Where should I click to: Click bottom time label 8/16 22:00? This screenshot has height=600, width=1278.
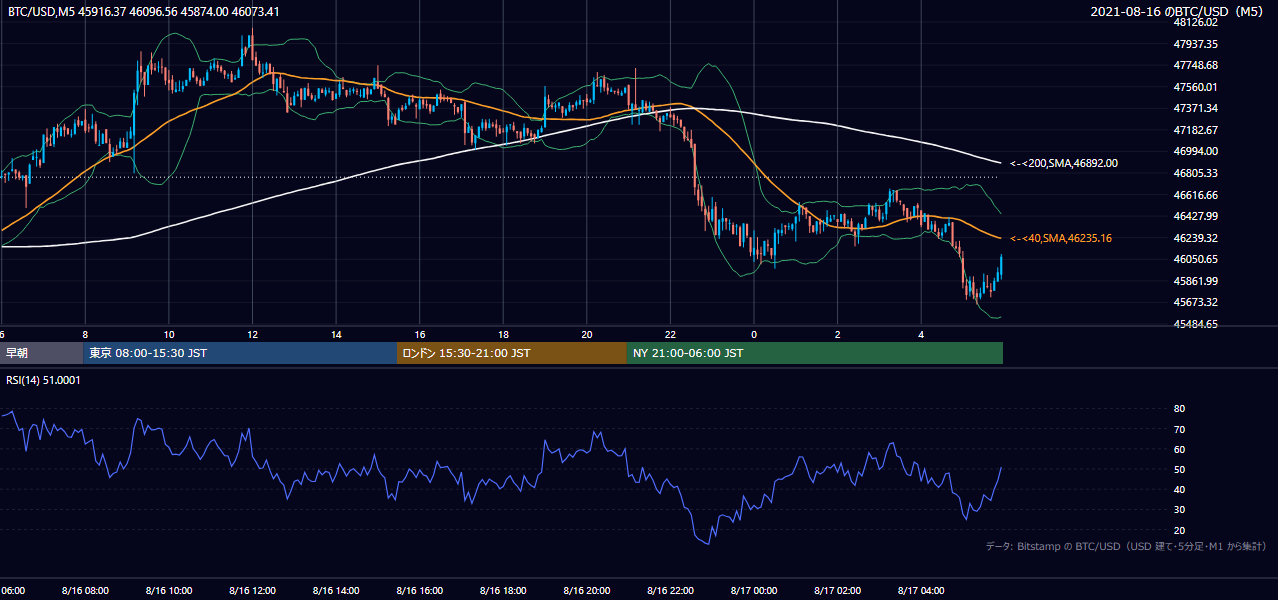[x=670, y=591]
